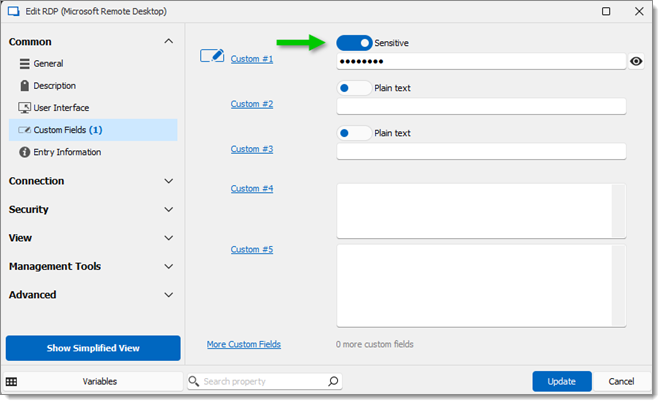Click the custom field edit icon beside Custom #1
Screen dimensions: 663x405
[x=212, y=56]
